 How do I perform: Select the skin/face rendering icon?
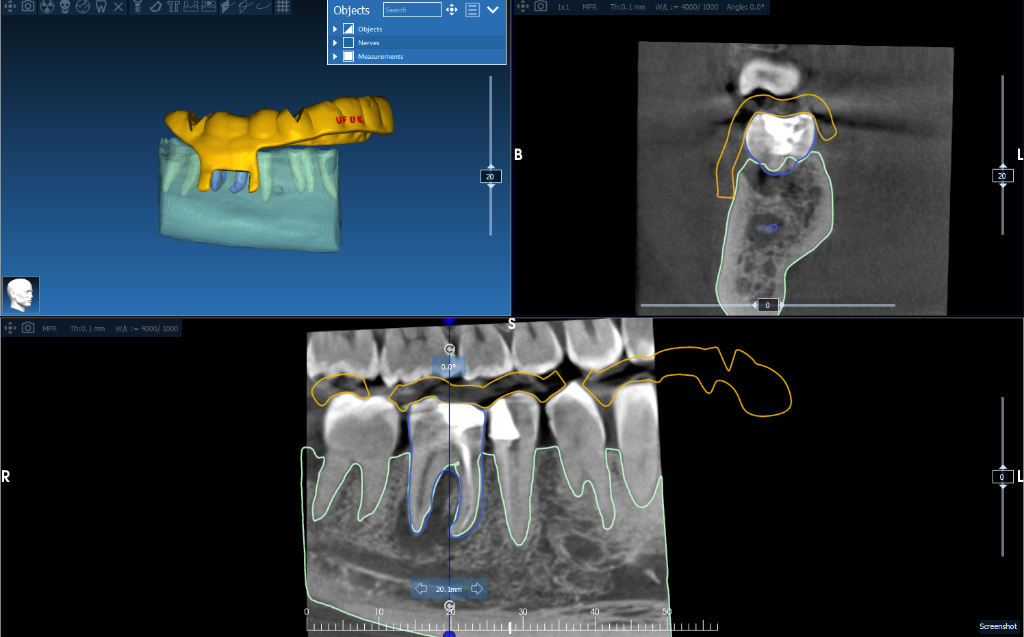tap(83, 8)
